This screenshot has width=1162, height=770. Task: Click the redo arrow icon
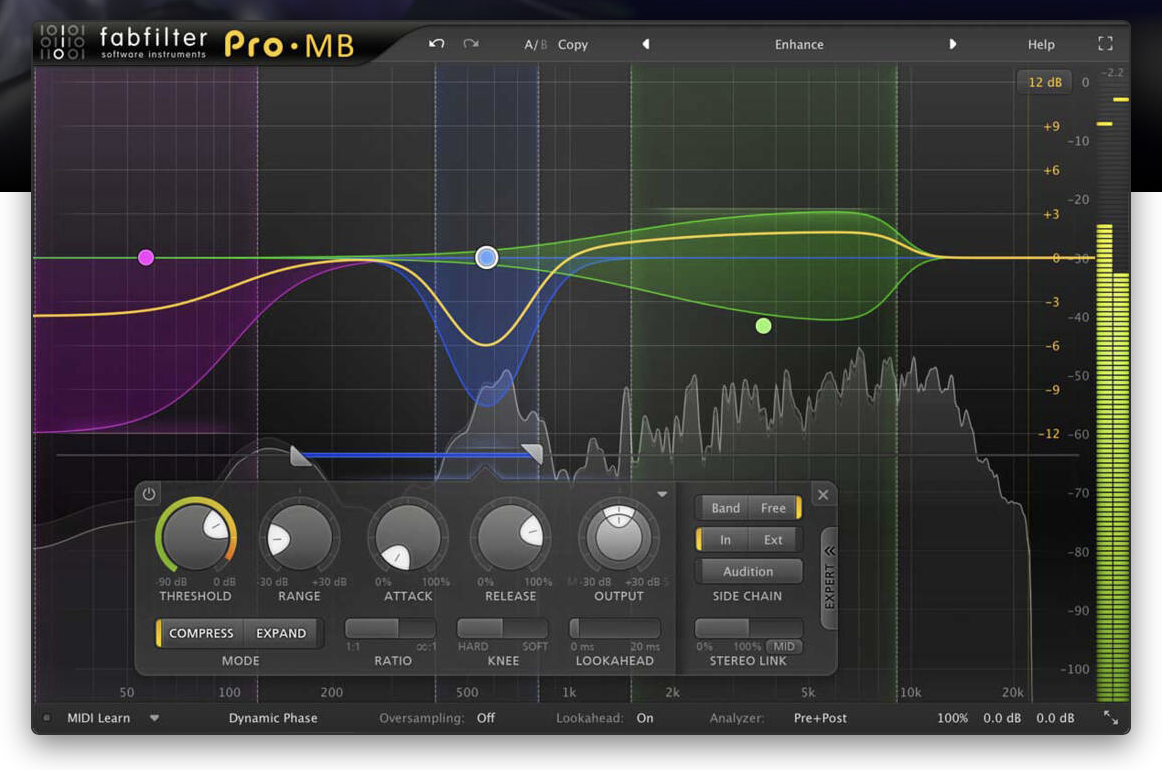[x=471, y=44]
